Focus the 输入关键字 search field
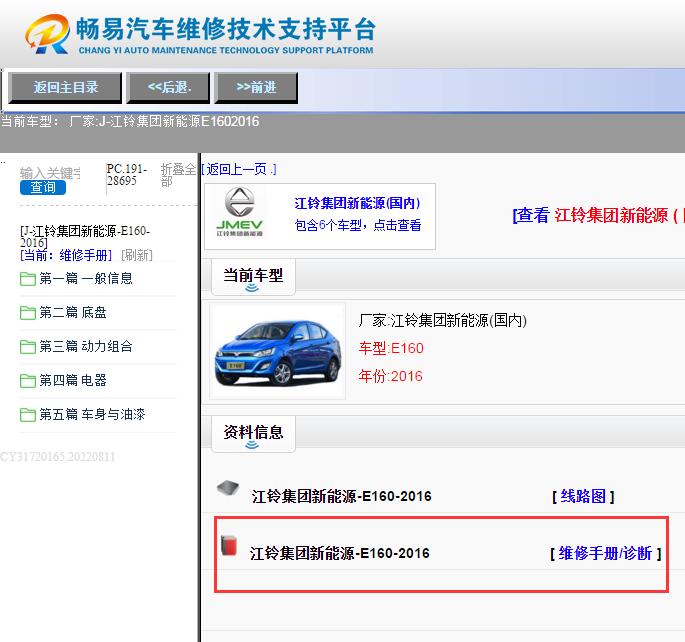The image size is (685, 642). [50, 173]
